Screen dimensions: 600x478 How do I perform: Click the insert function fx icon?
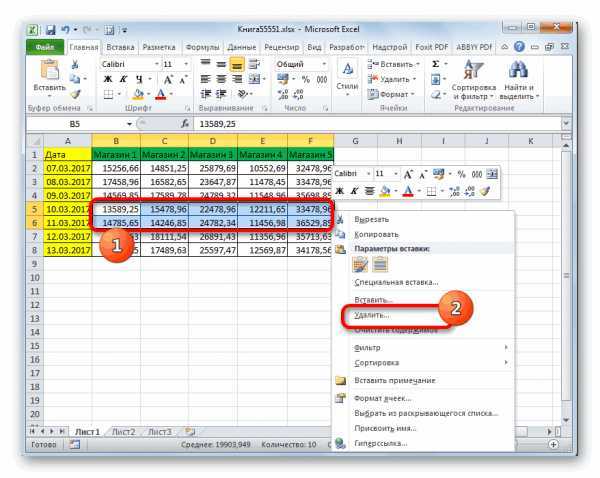(x=185, y=124)
